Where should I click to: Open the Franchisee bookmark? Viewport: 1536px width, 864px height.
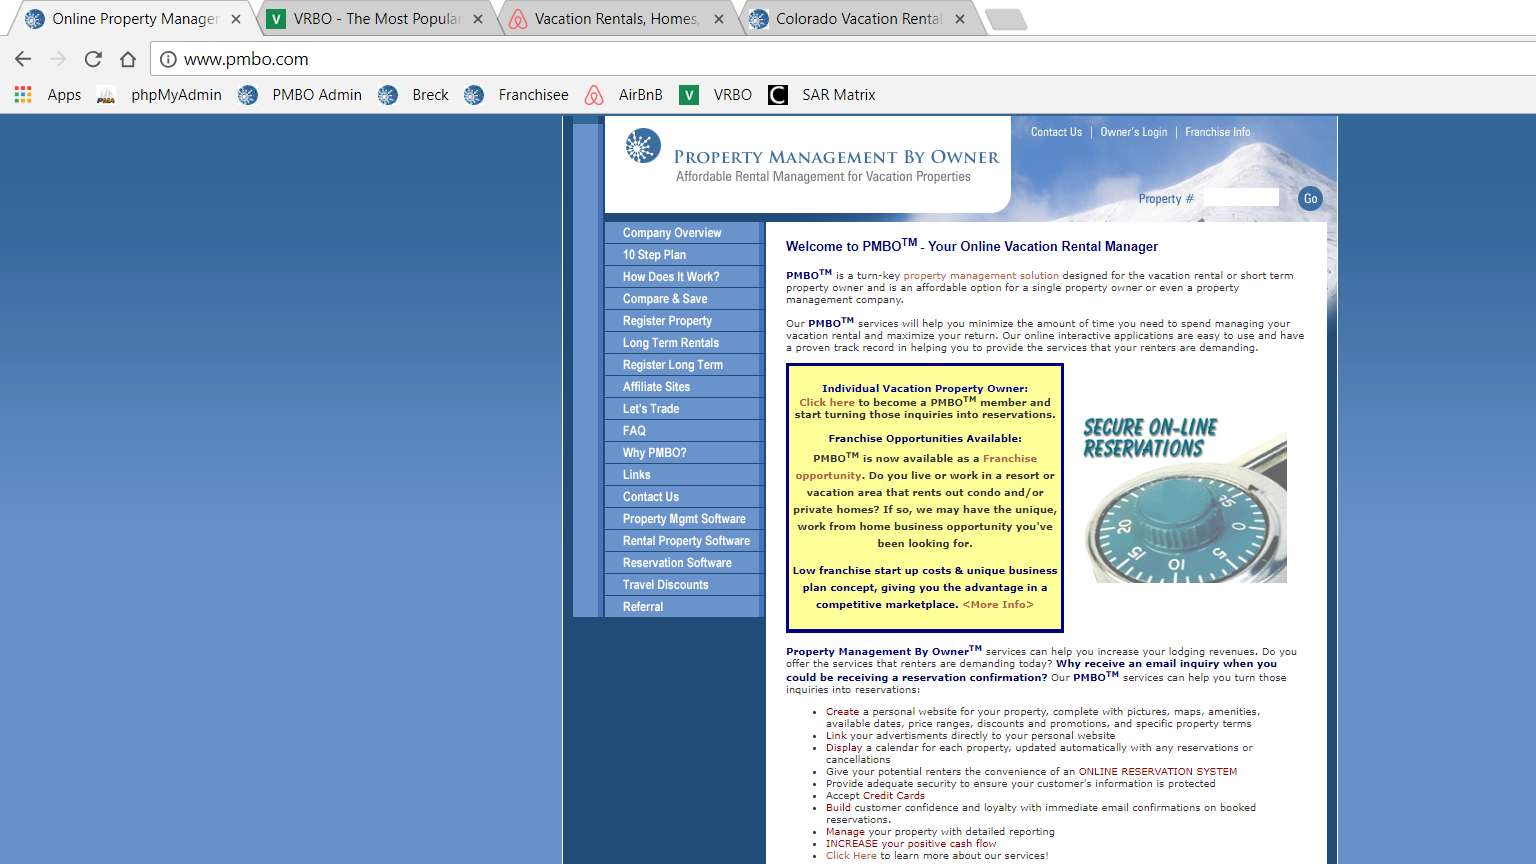516,94
